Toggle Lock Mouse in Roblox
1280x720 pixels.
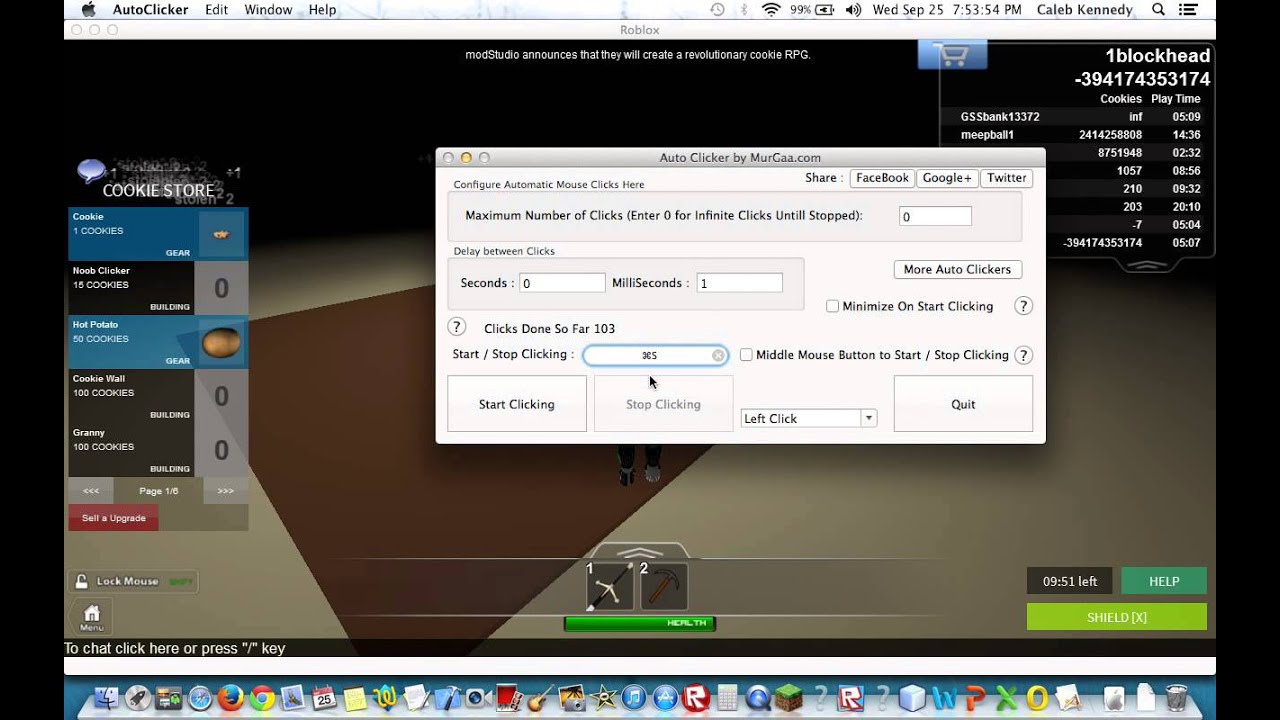coord(132,581)
